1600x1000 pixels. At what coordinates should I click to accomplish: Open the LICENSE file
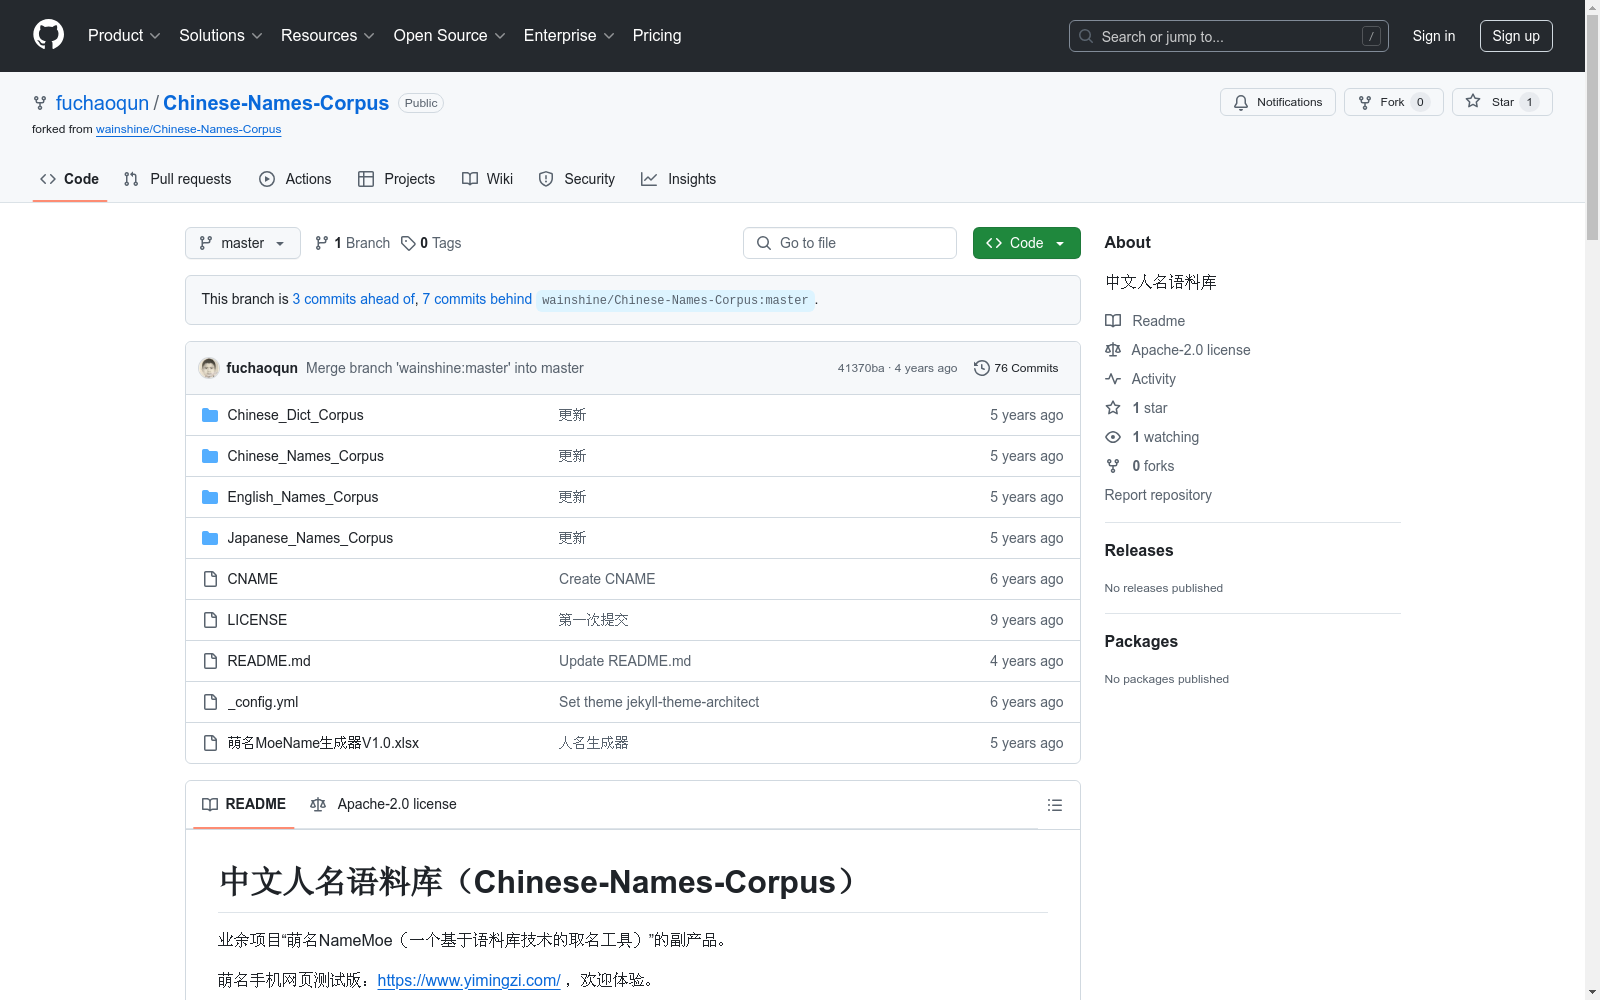pyautogui.click(x=257, y=620)
